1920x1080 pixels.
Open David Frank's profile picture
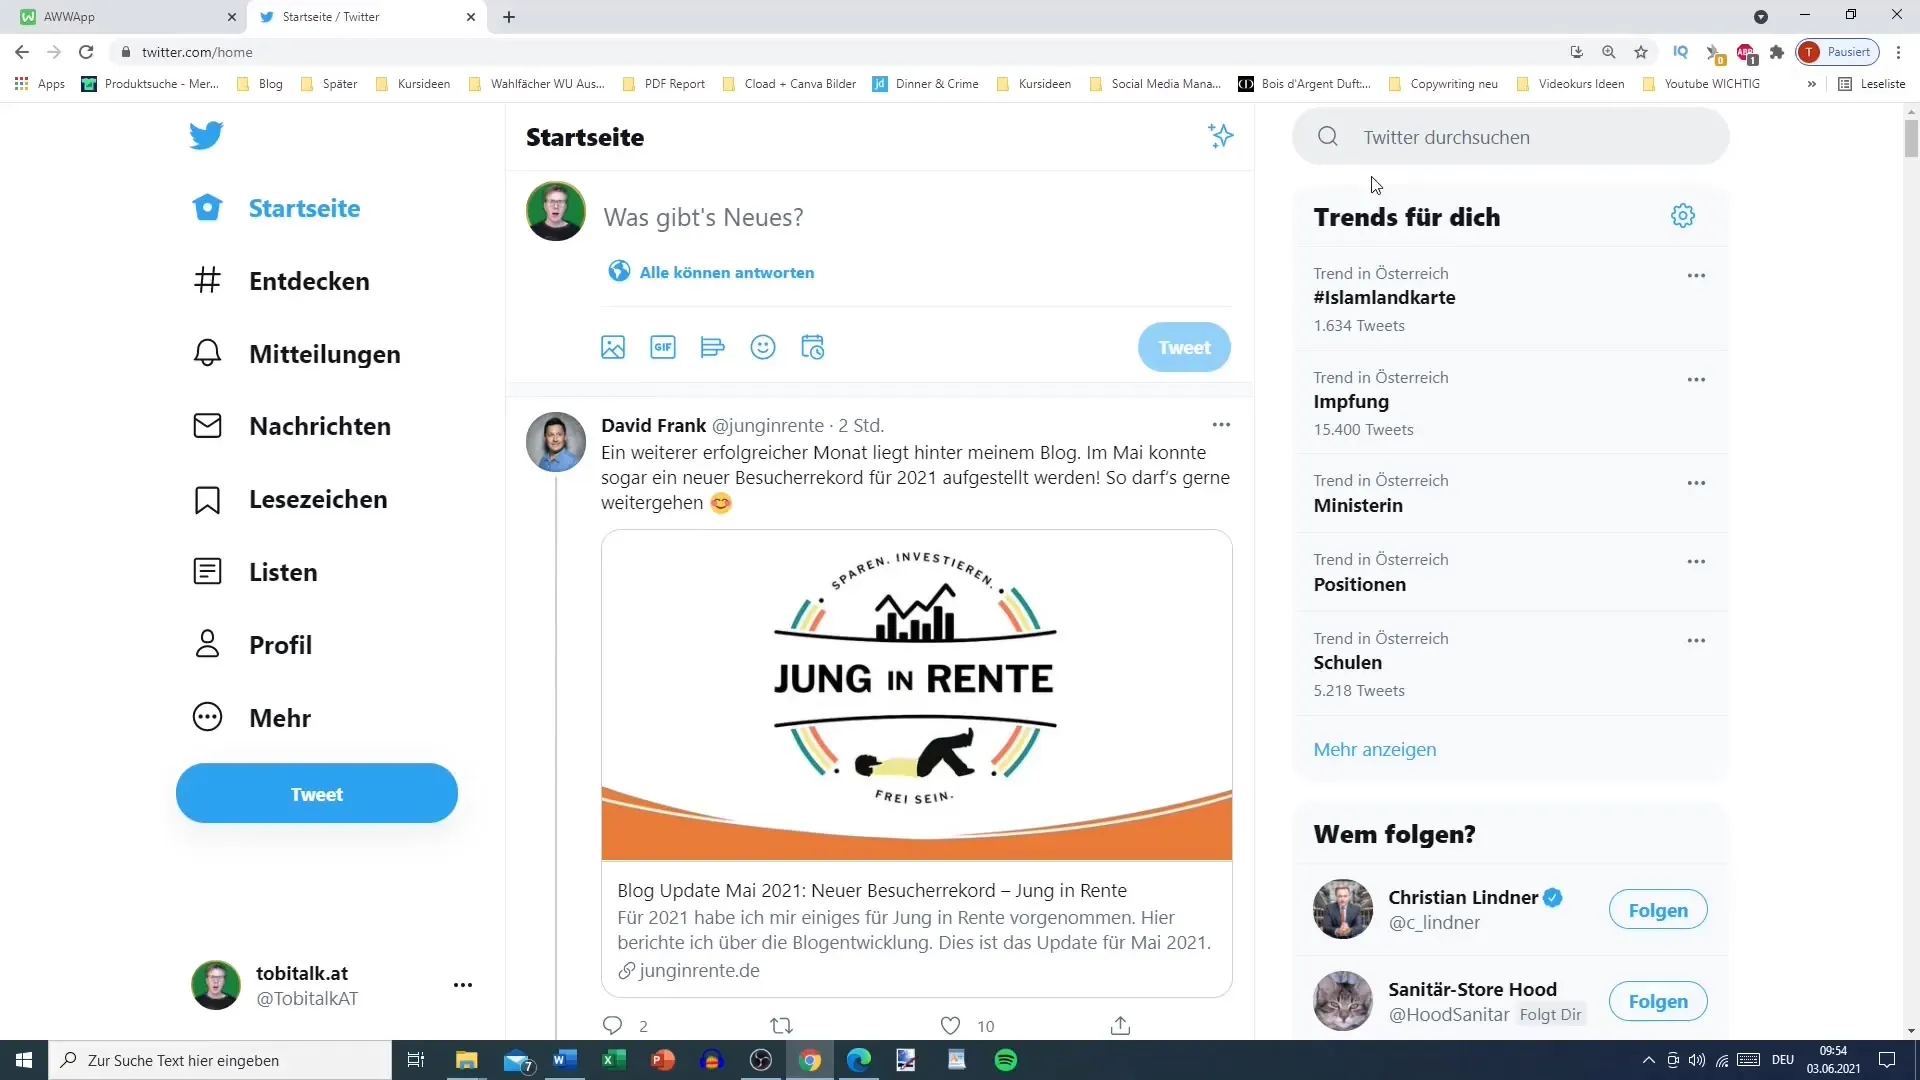click(556, 442)
